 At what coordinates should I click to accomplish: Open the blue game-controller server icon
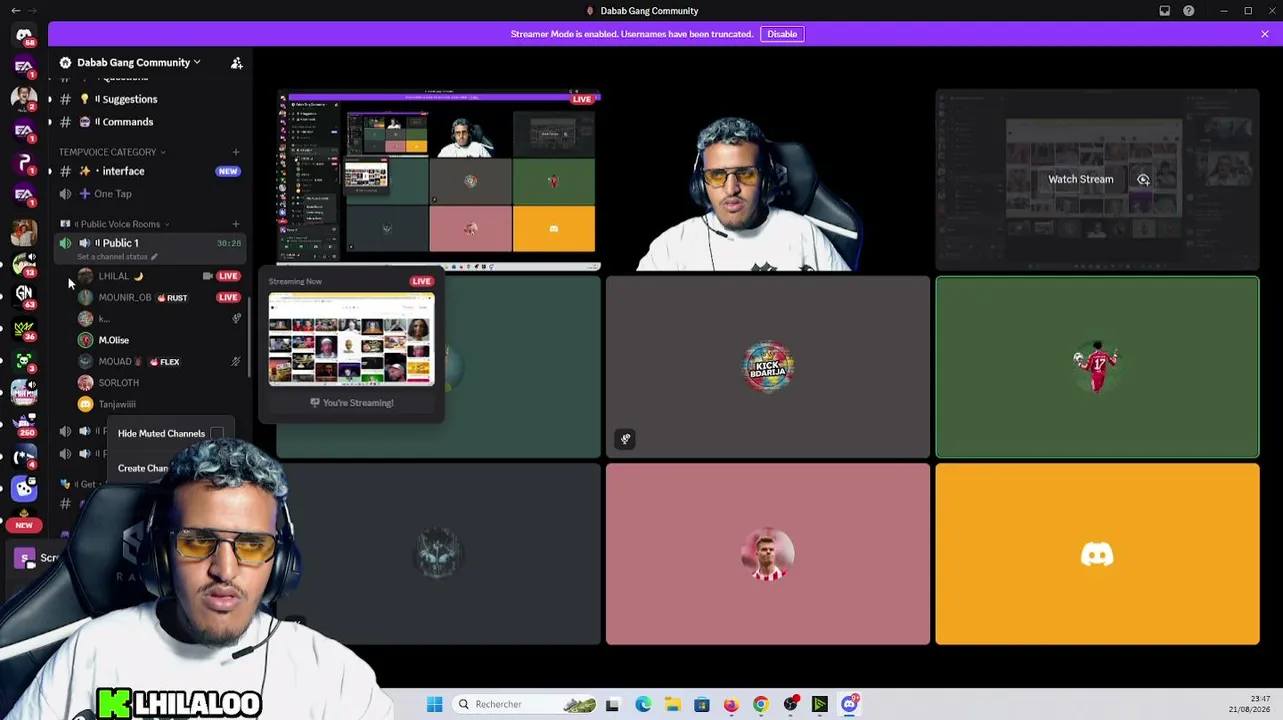coord(24,488)
